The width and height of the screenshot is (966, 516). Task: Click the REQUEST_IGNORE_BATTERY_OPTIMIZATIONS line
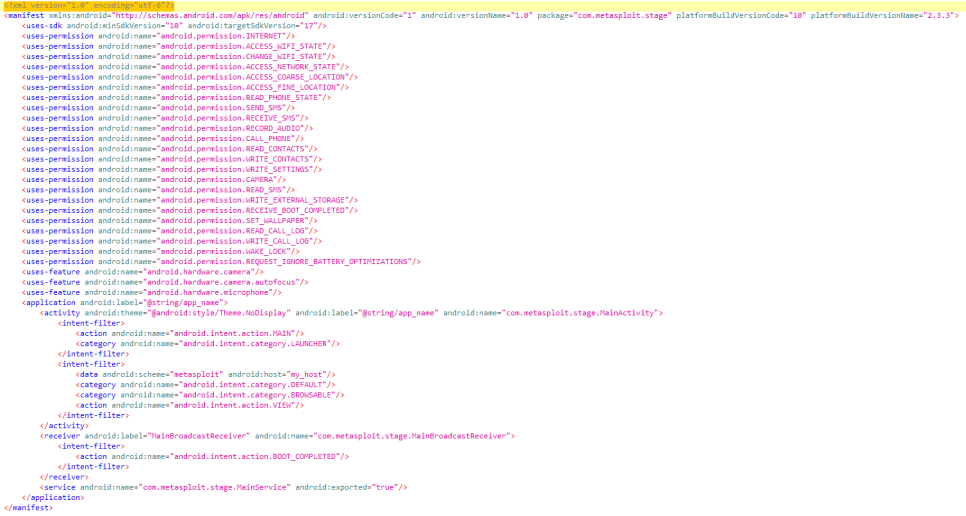coord(221,262)
